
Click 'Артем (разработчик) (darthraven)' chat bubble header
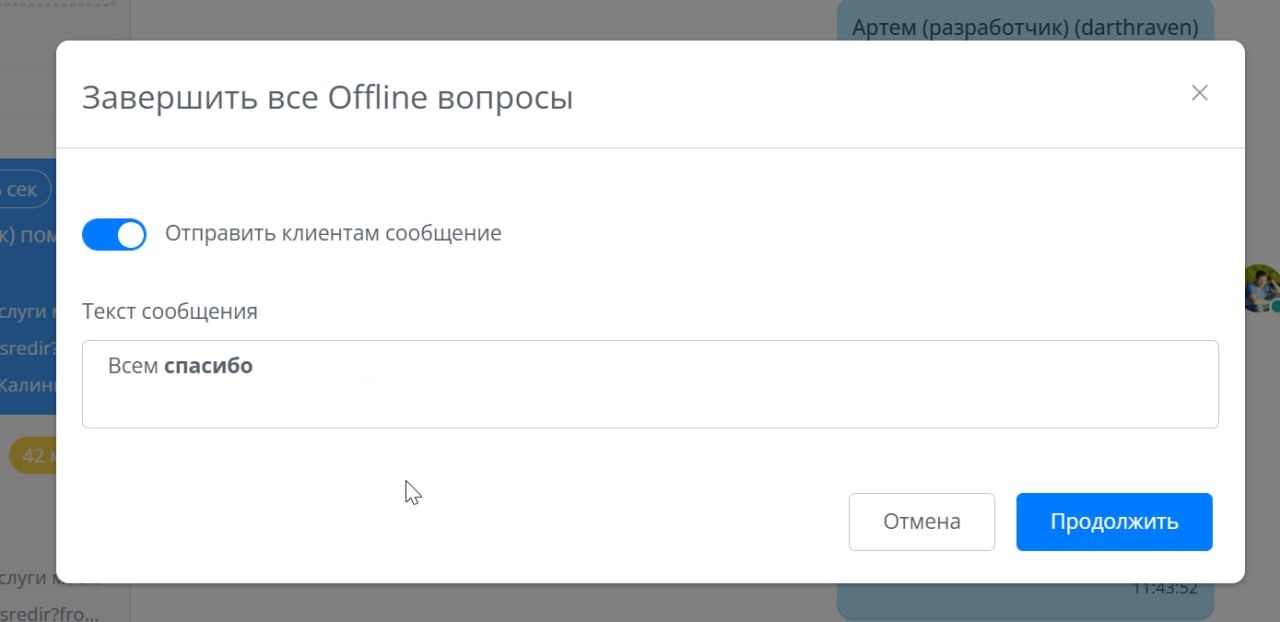click(1024, 28)
